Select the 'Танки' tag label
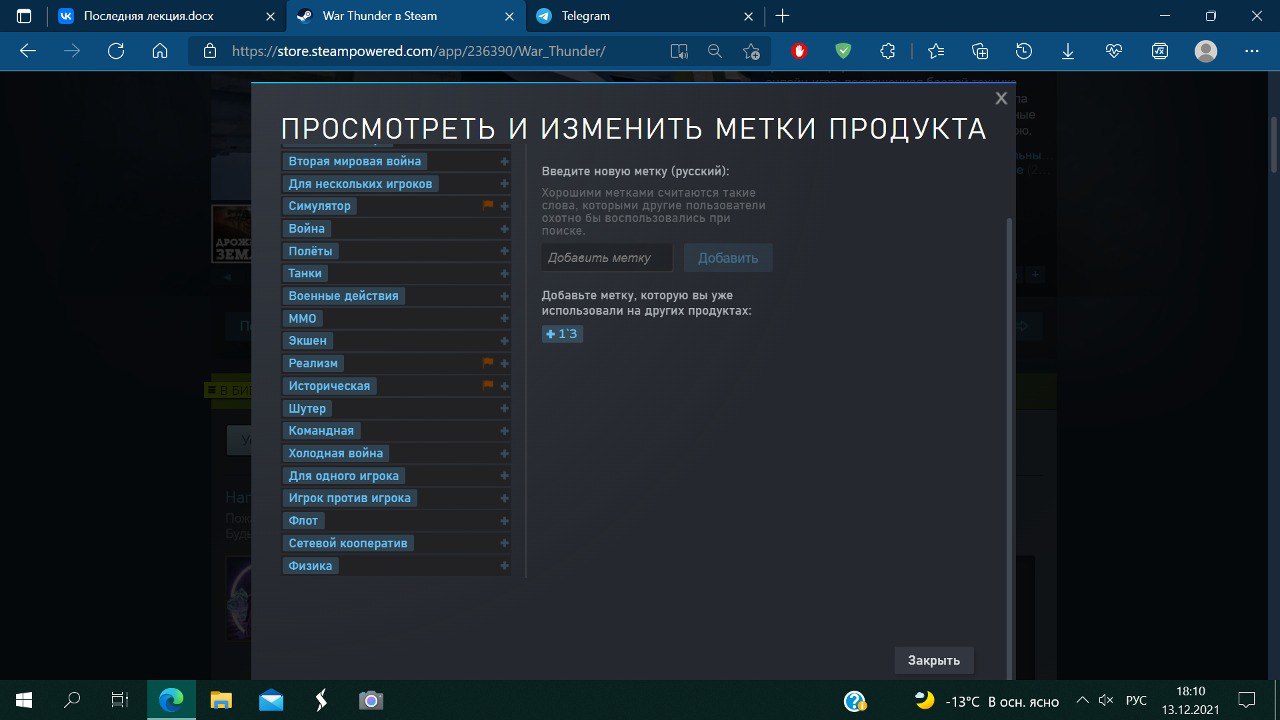 pyautogui.click(x=305, y=273)
